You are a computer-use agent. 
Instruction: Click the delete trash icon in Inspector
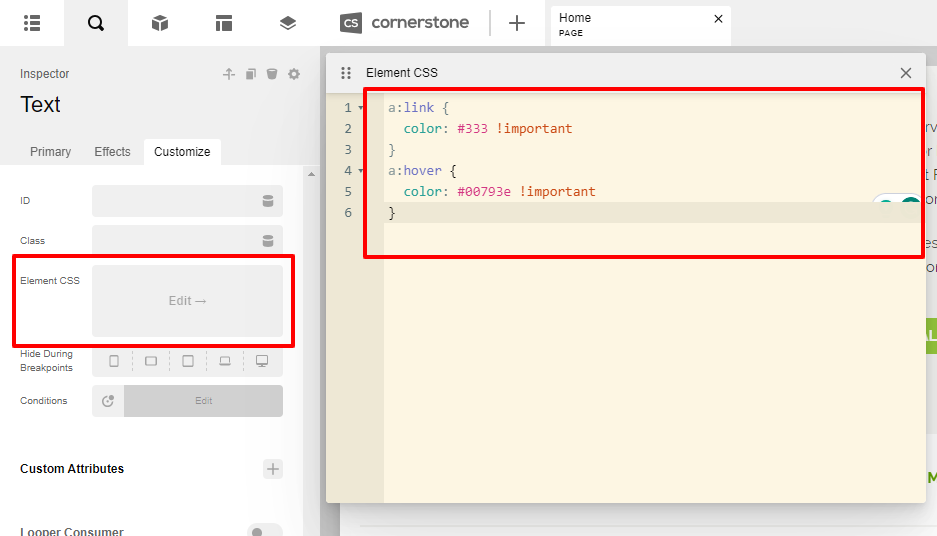272,74
